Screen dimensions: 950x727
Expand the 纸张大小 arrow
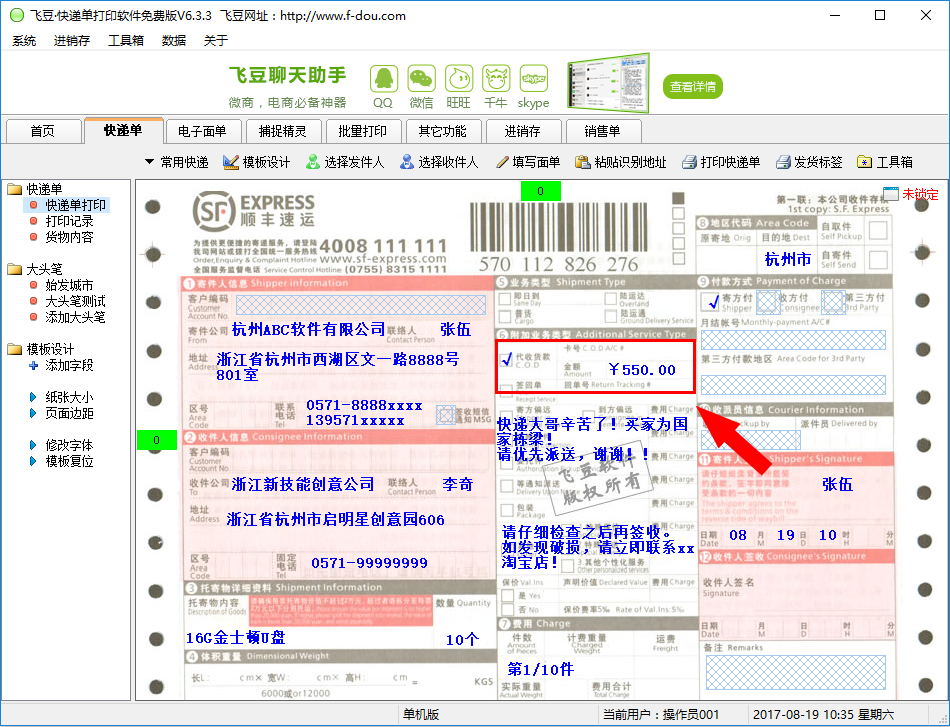tap(33, 397)
